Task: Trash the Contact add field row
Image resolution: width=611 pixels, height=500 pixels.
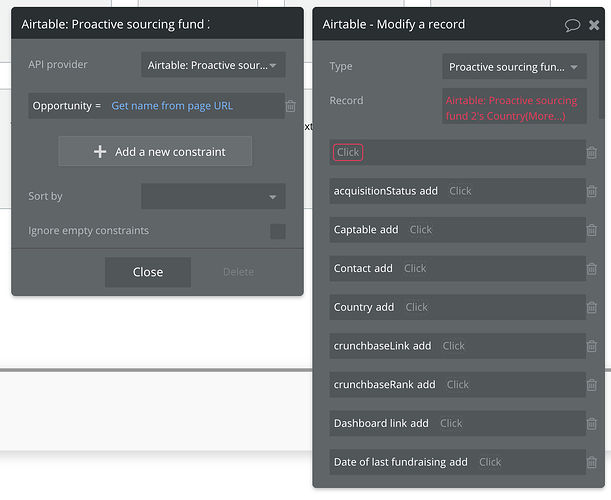Action: pos(592,269)
